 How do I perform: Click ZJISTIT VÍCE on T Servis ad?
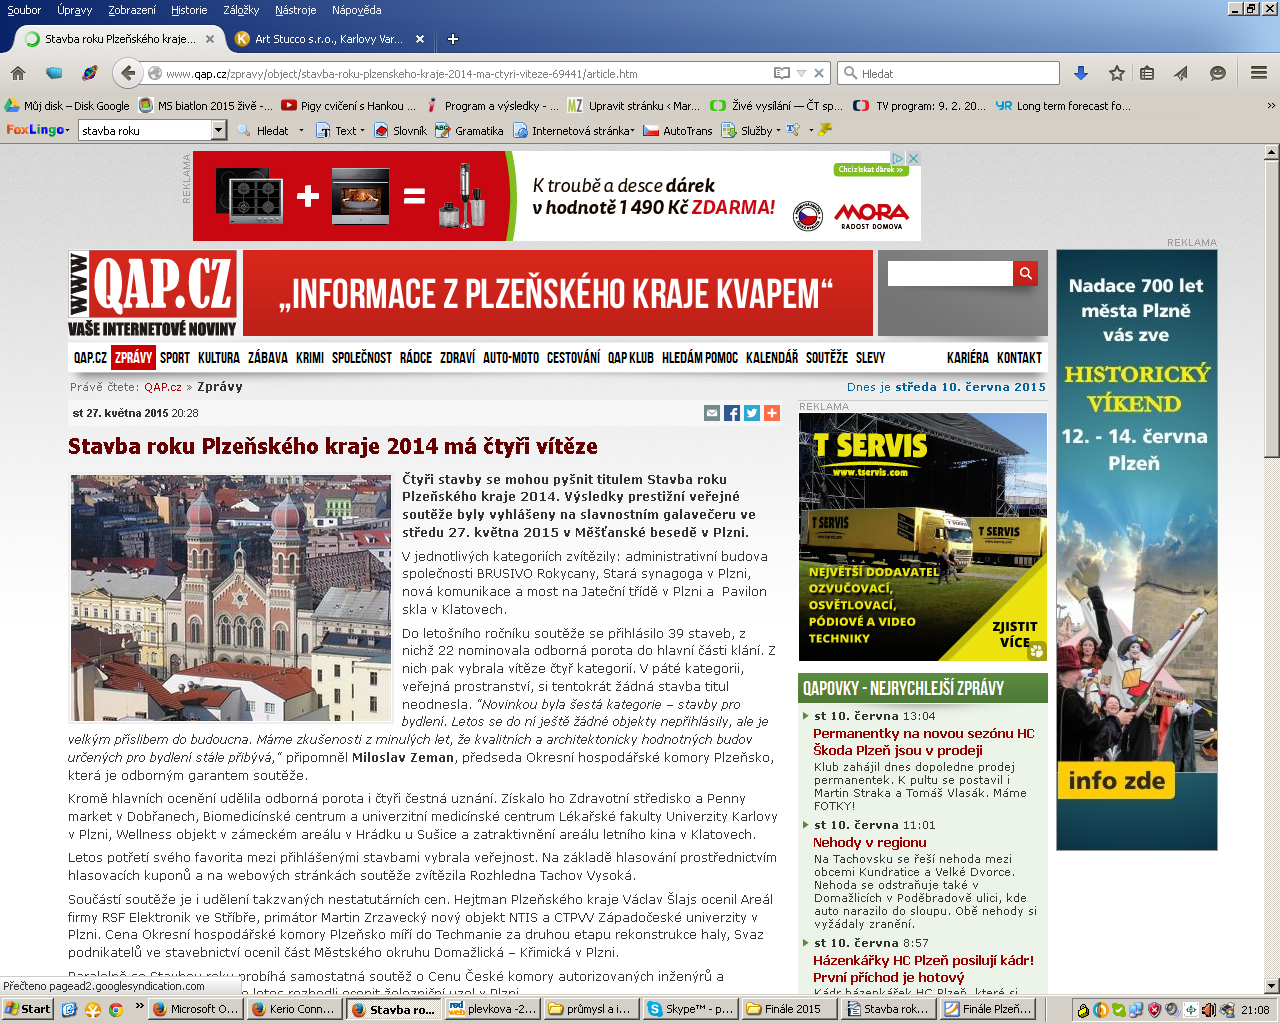click(1014, 634)
